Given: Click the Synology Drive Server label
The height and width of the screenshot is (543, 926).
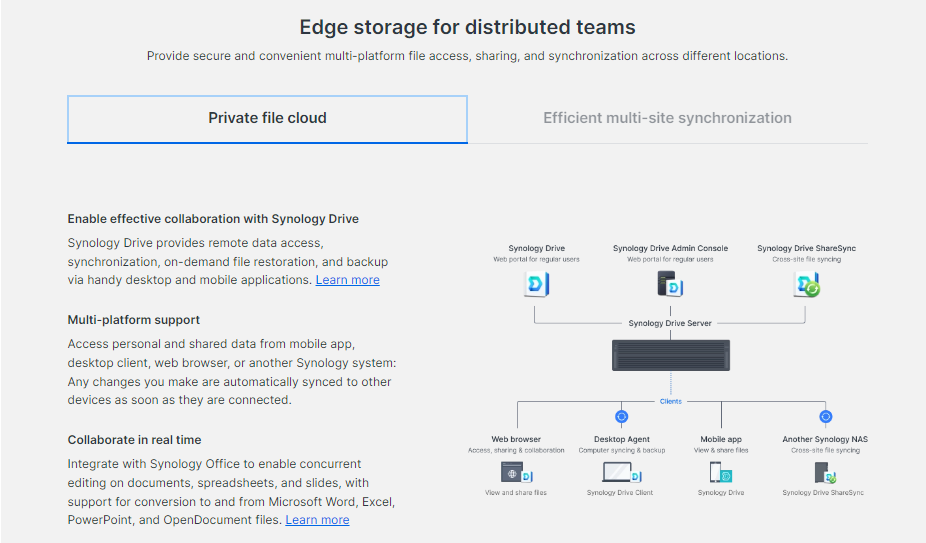Looking at the screenshot, I should point(670,323).
